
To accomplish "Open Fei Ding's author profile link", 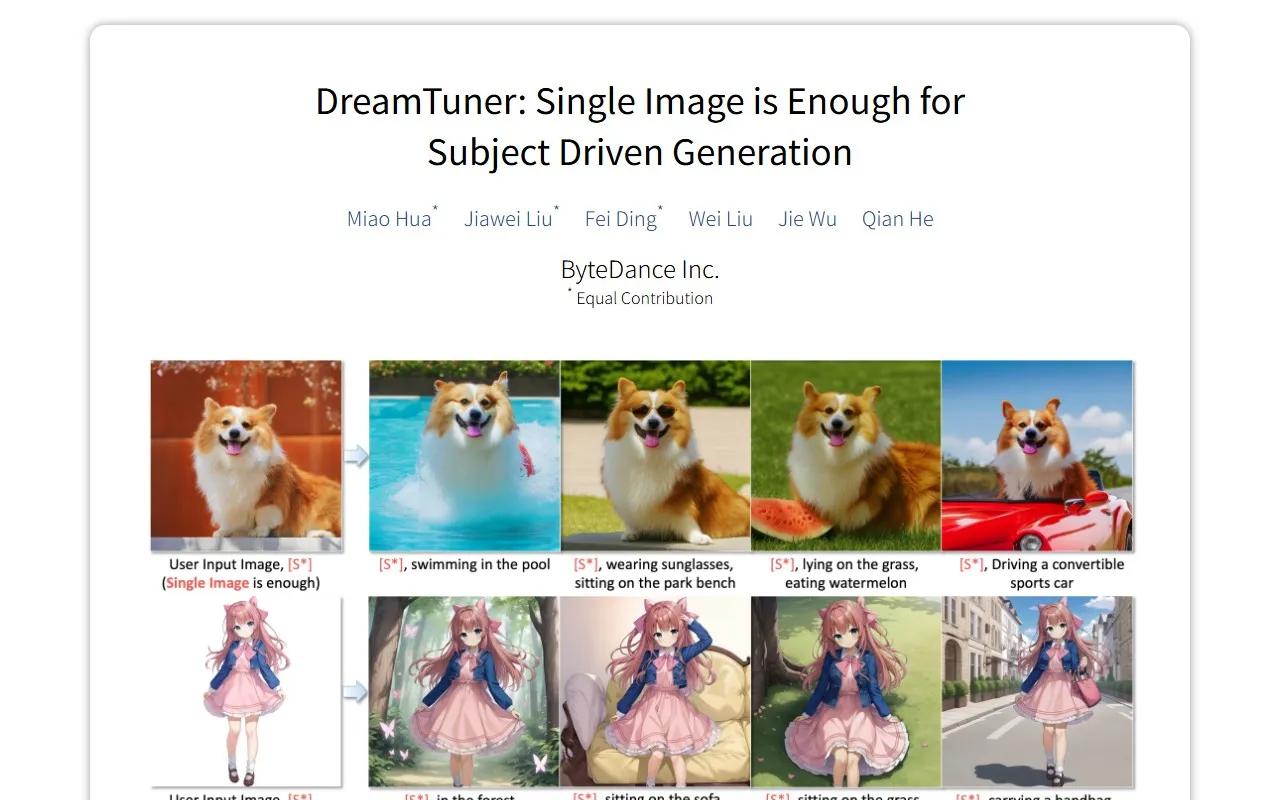I will coord(620,218).
